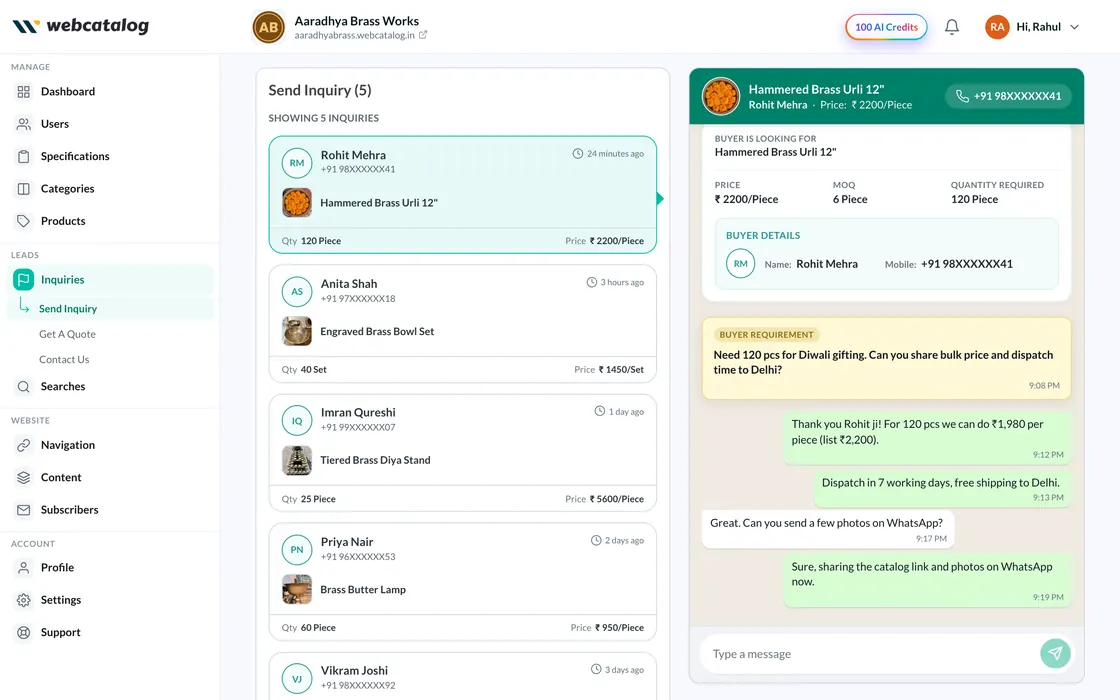Open notifications bell
The image size is (1120, 700).
tap(951, 27)
